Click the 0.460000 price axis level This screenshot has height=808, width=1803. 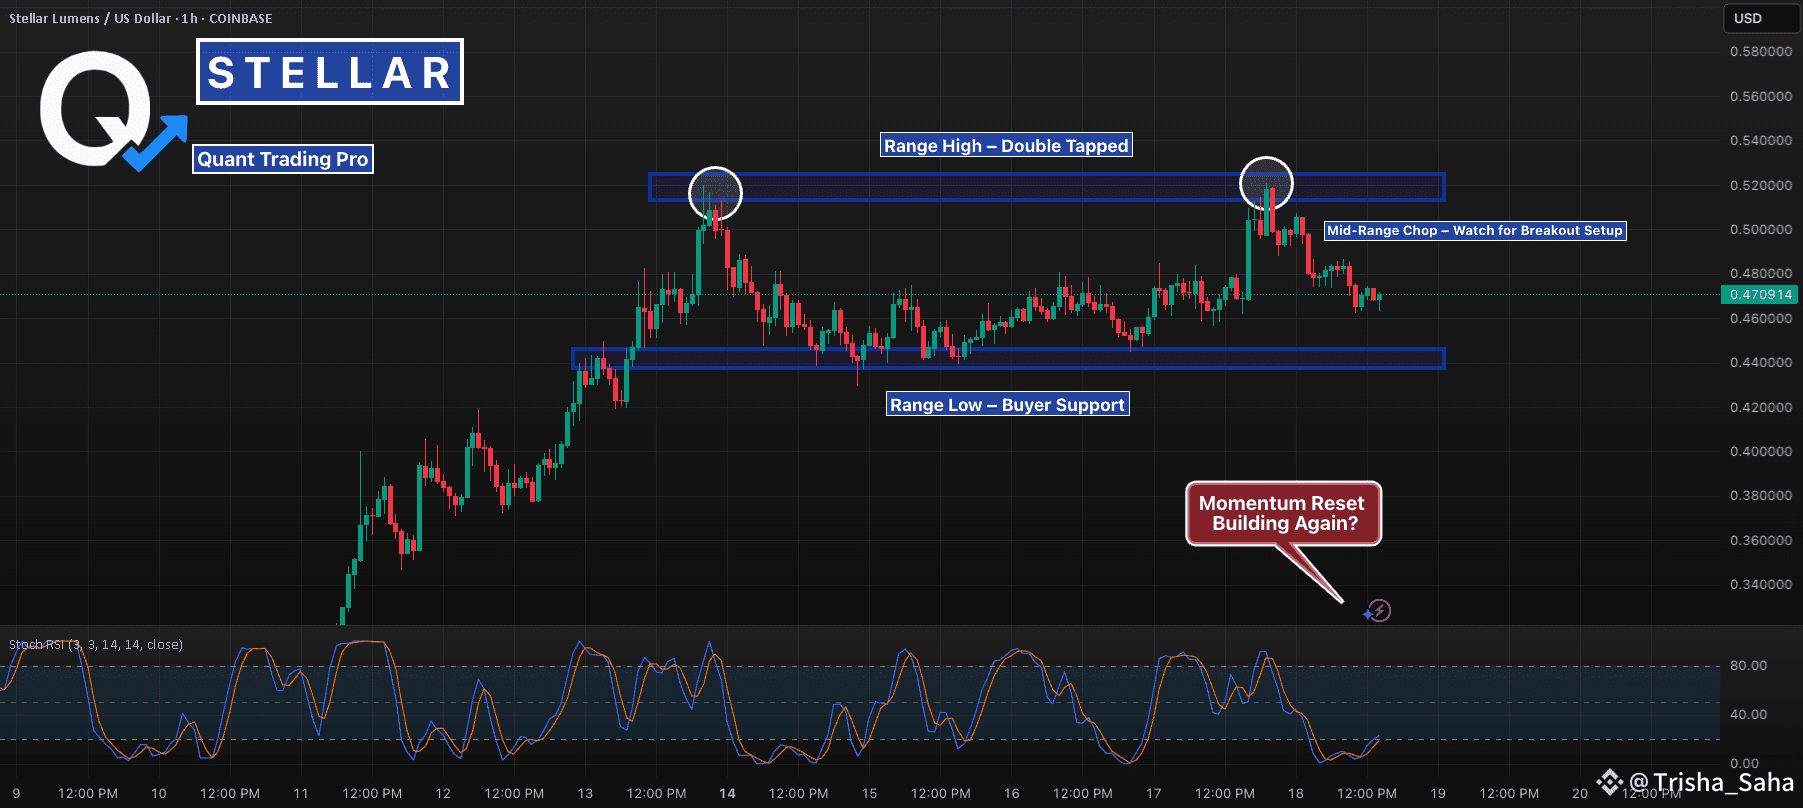coord(1761,319)
